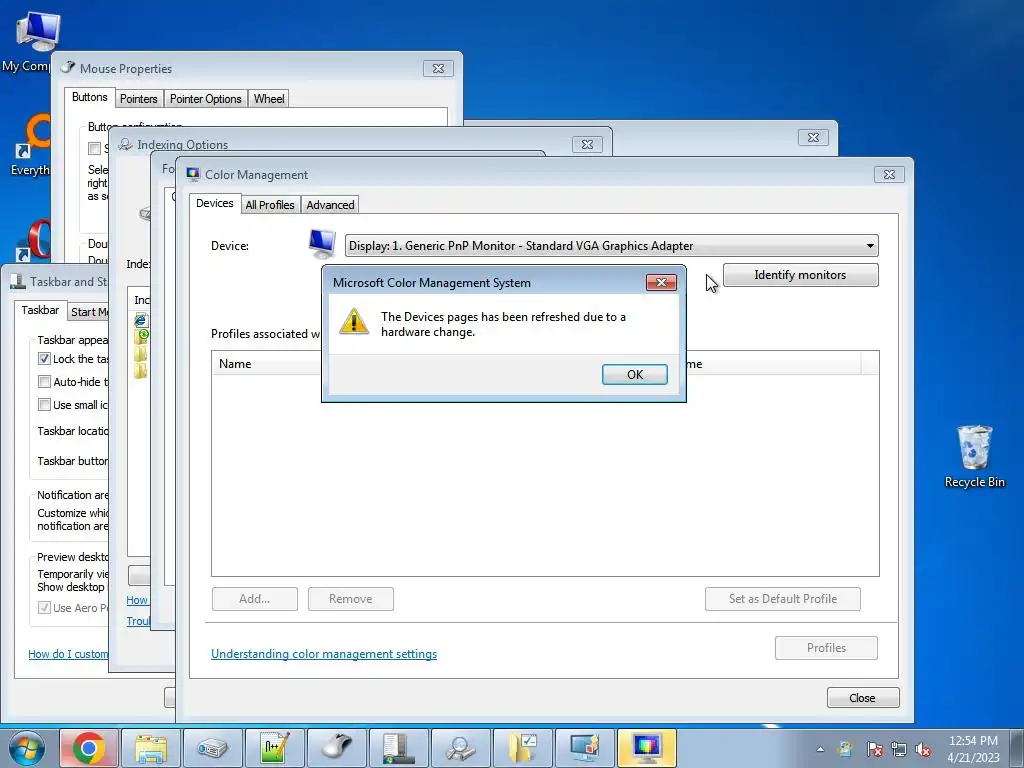
Task: Close the Microsoft Color Management System dialog
Action: coord(661,282)
